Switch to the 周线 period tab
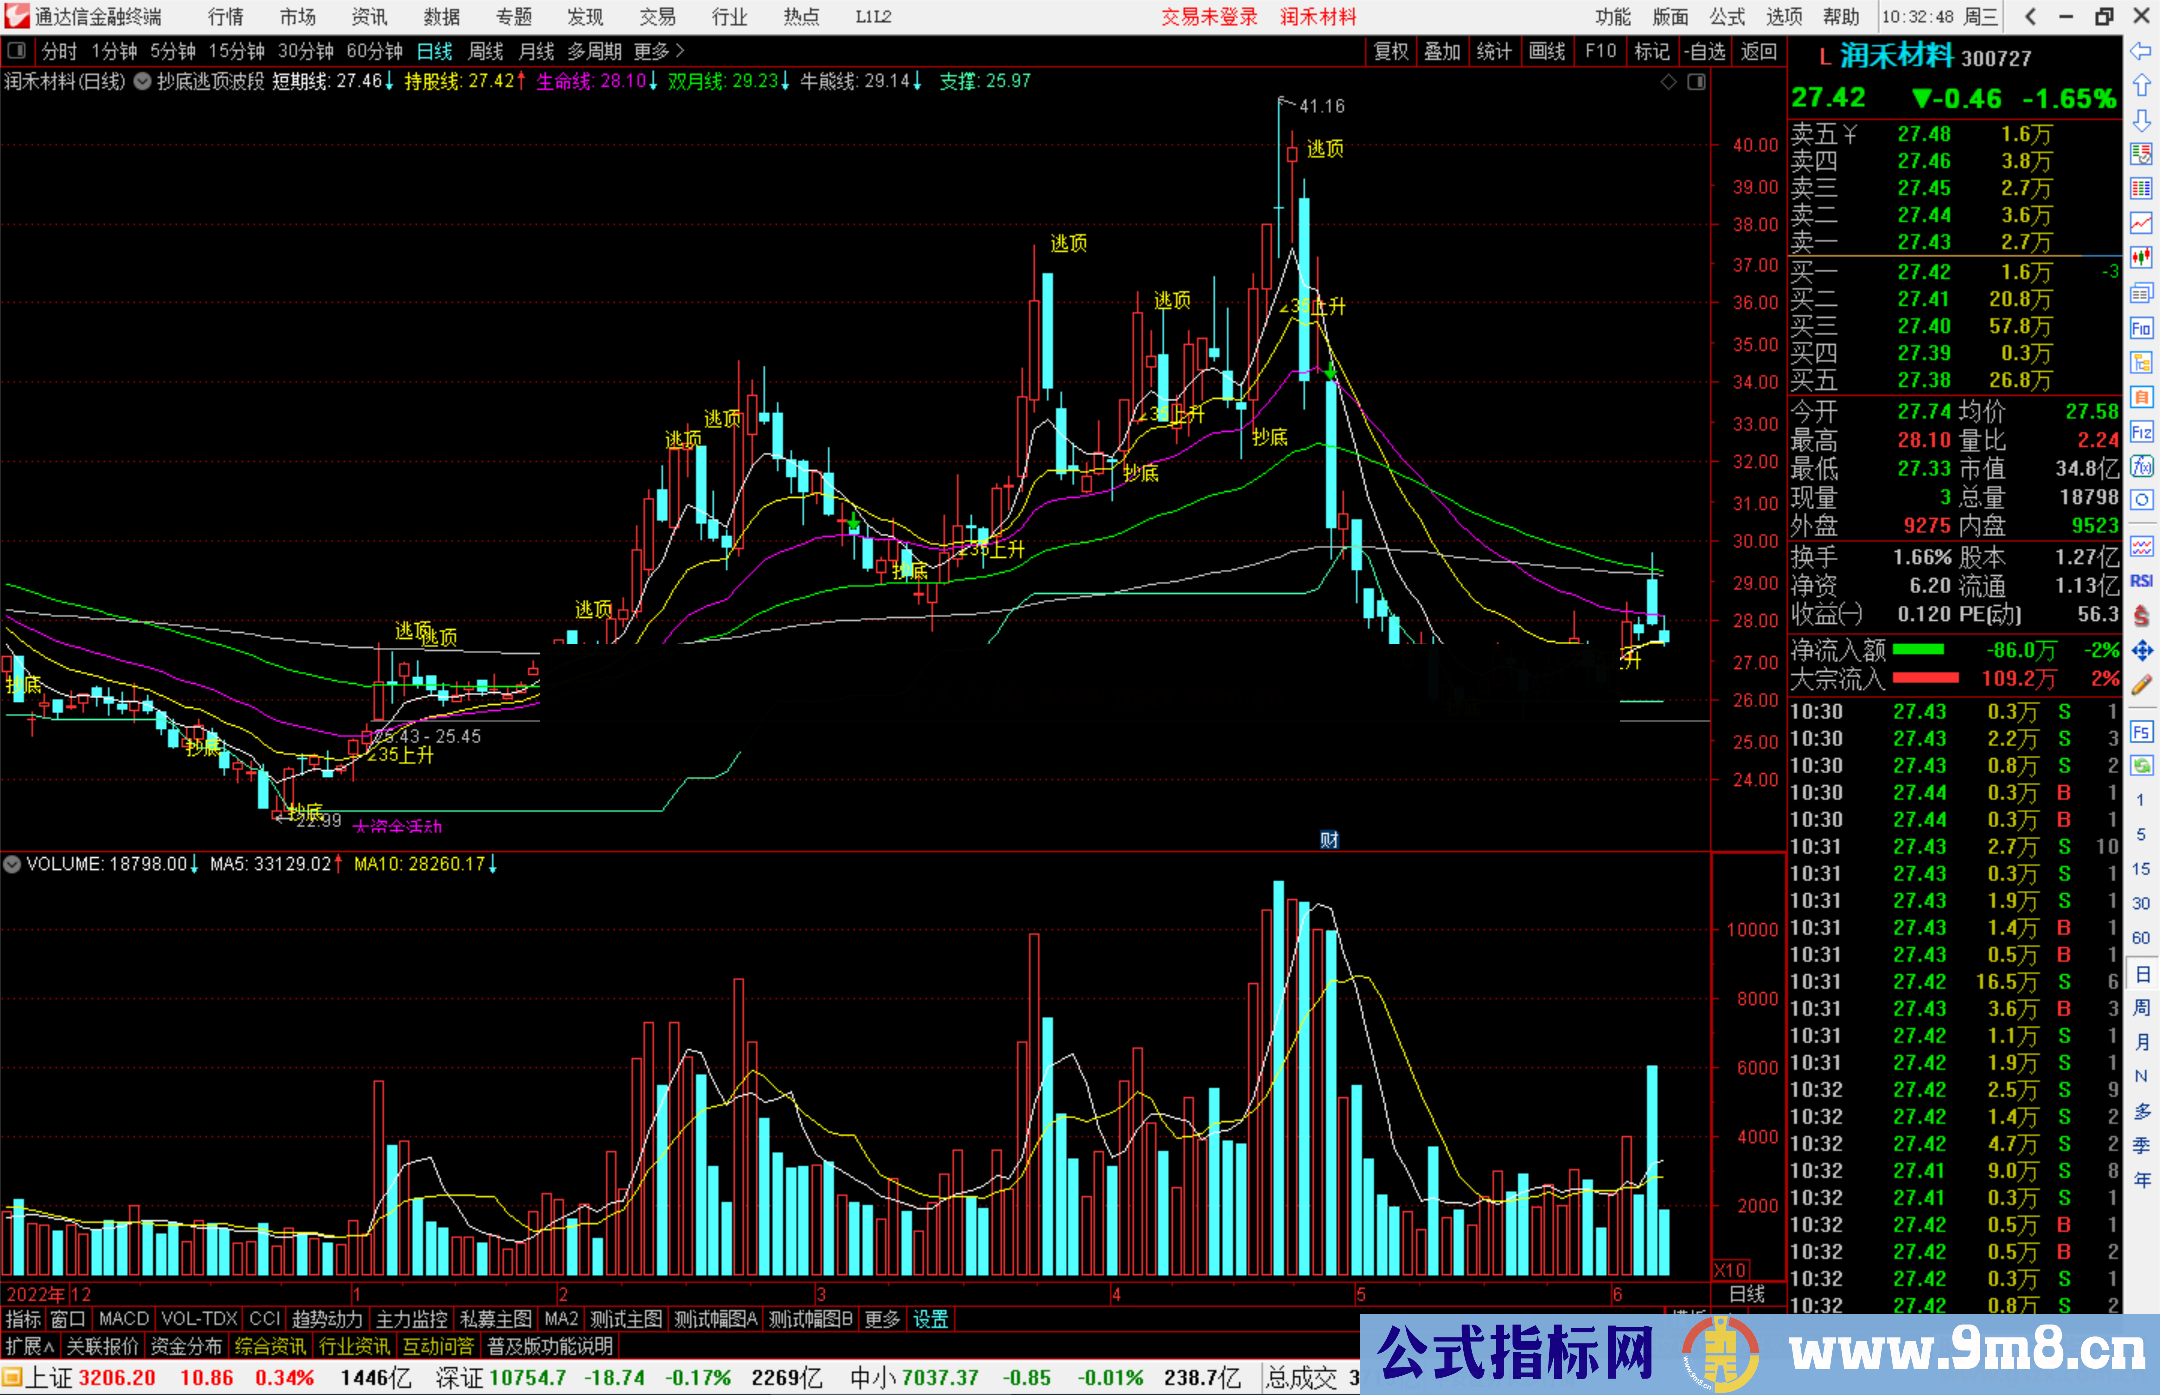Screen dimensions: 2160x1395 click(486, 51)
